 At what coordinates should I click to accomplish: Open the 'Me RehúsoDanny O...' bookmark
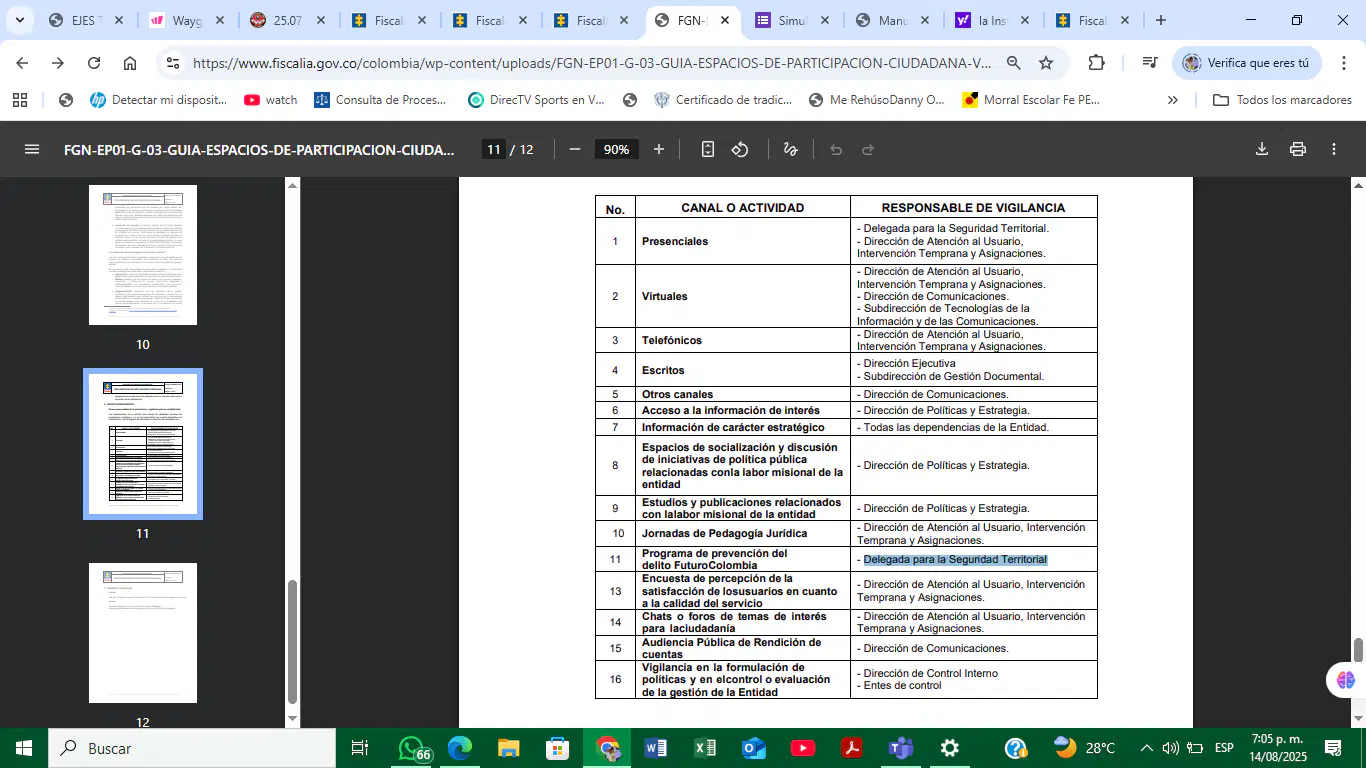coord(876,100)
